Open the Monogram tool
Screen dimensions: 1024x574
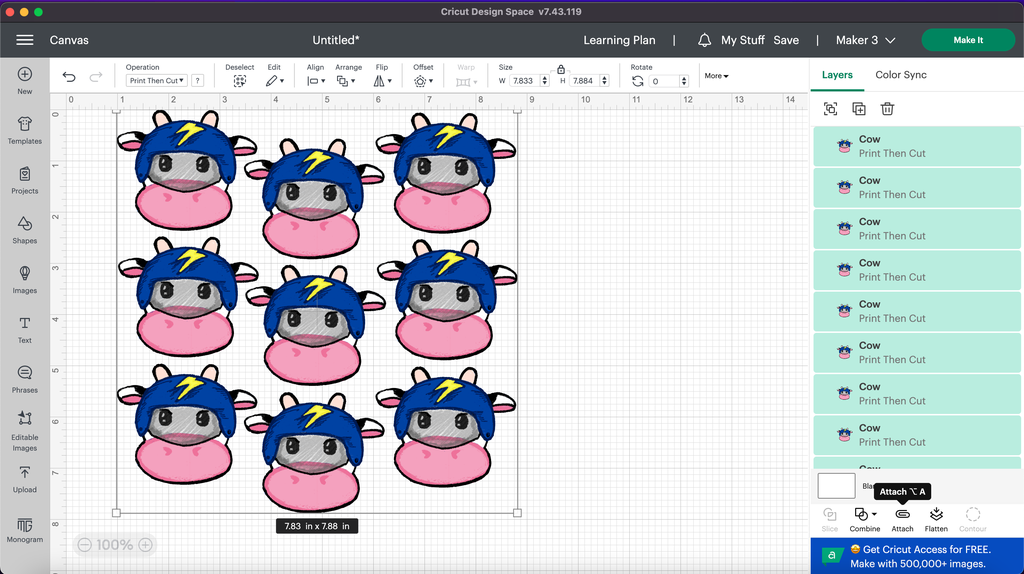click(x=25, y=528)
